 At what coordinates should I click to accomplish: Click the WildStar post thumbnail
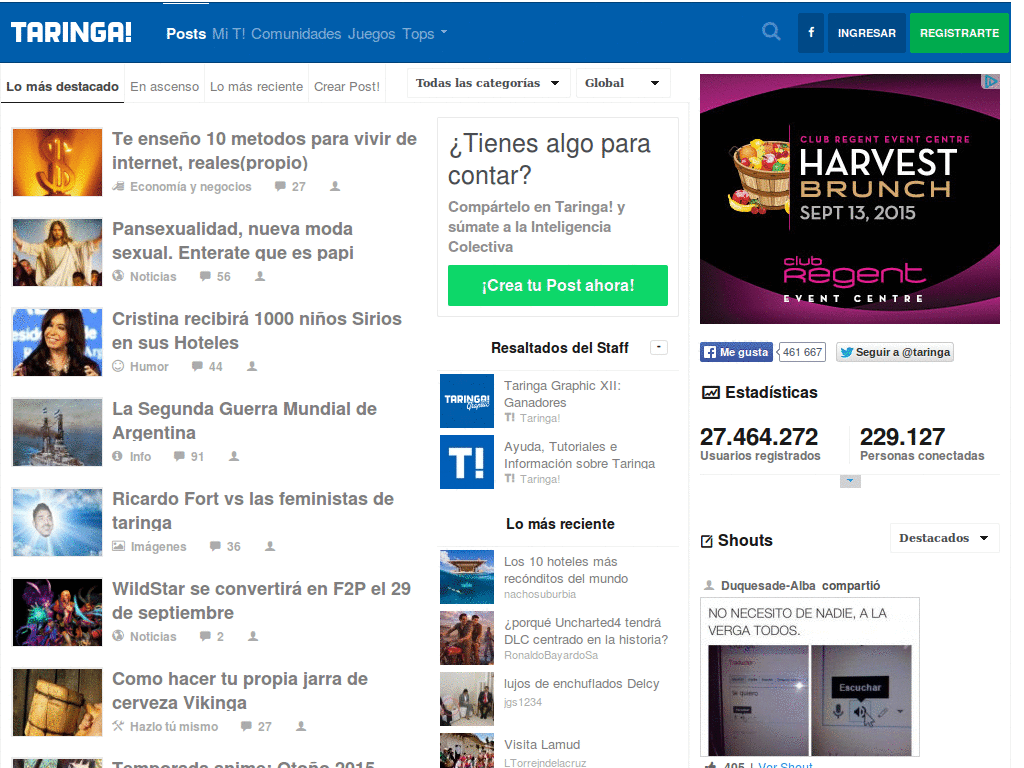(x=57, y=612)
